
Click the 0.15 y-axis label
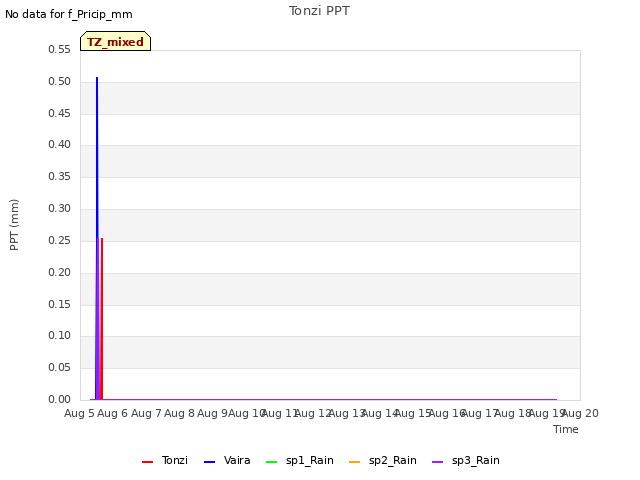tap(59, 304)
